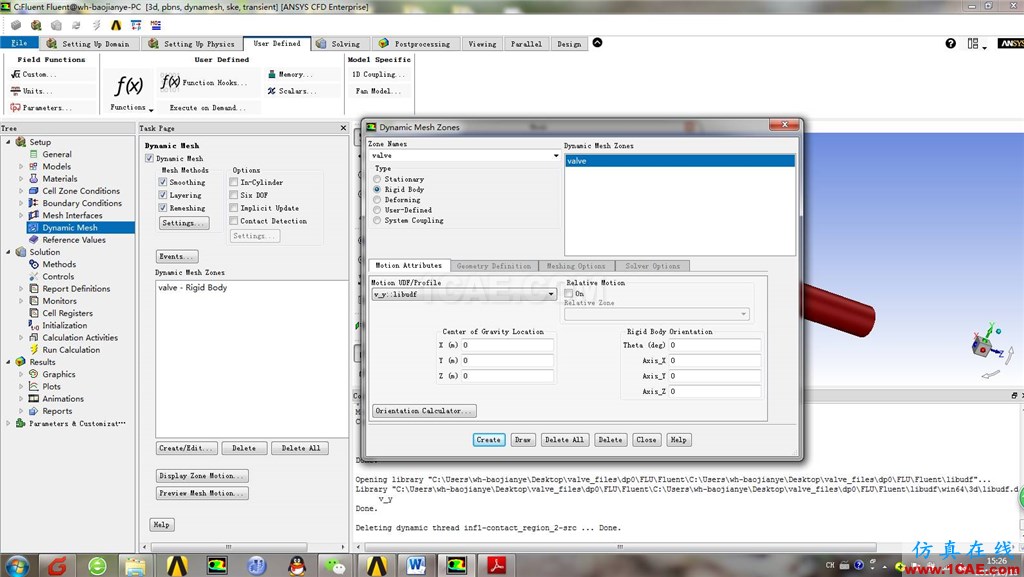Screen dimensions: 1024x577
Task: Open the Parameters item in ribbon
Action: (40, 108)
